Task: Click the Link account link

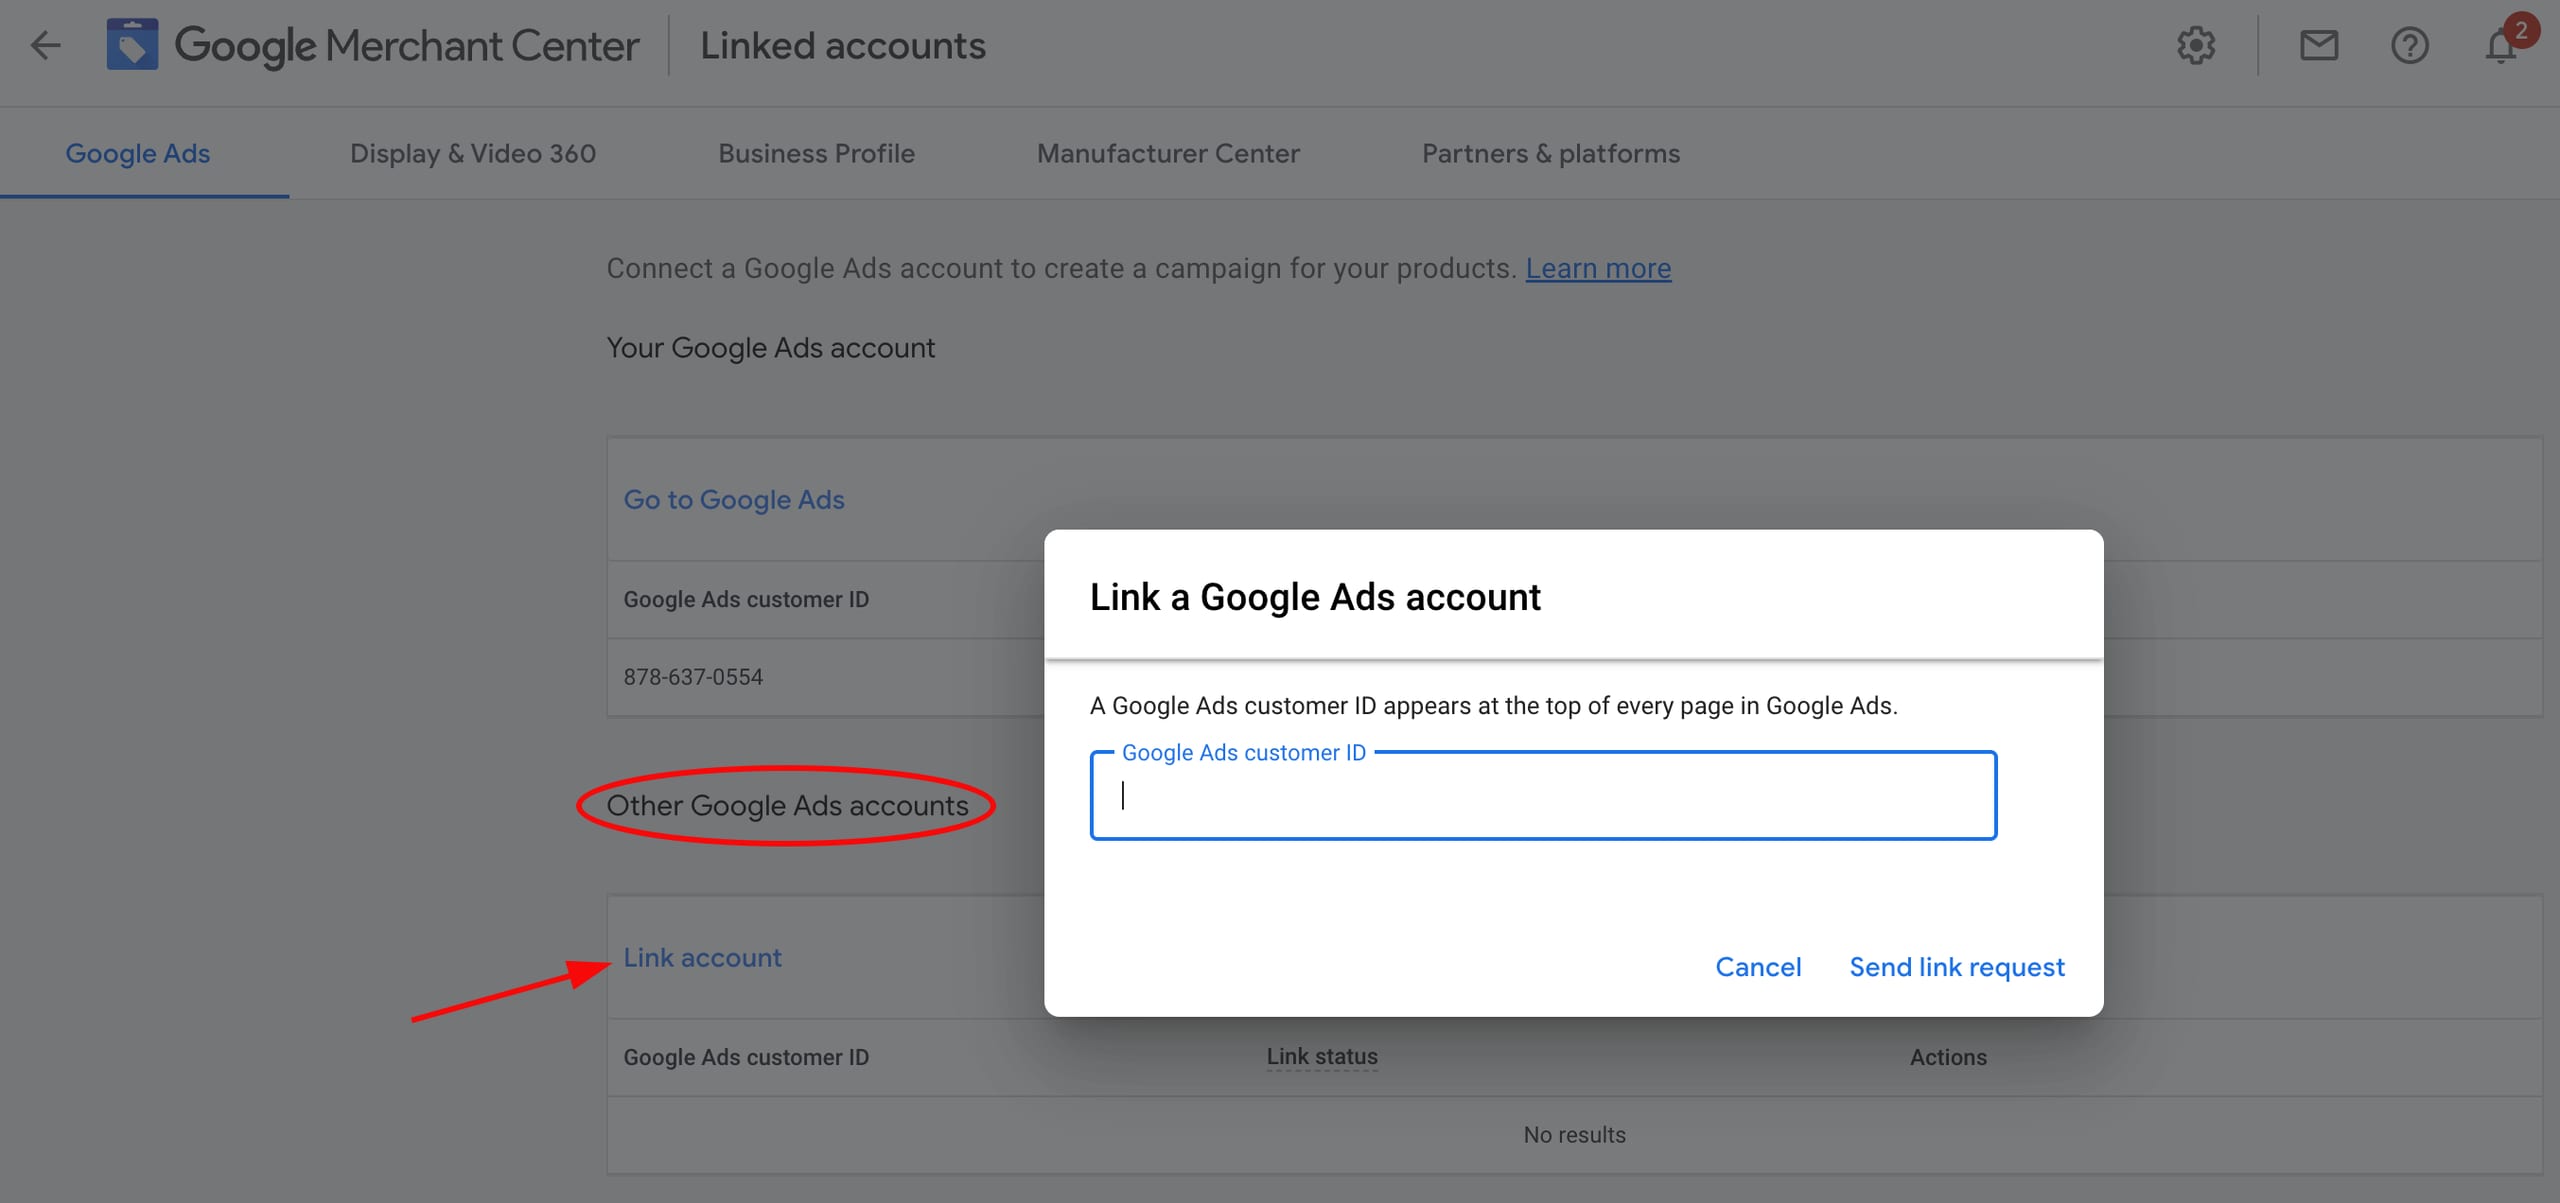Action: [x=701, y=957]
